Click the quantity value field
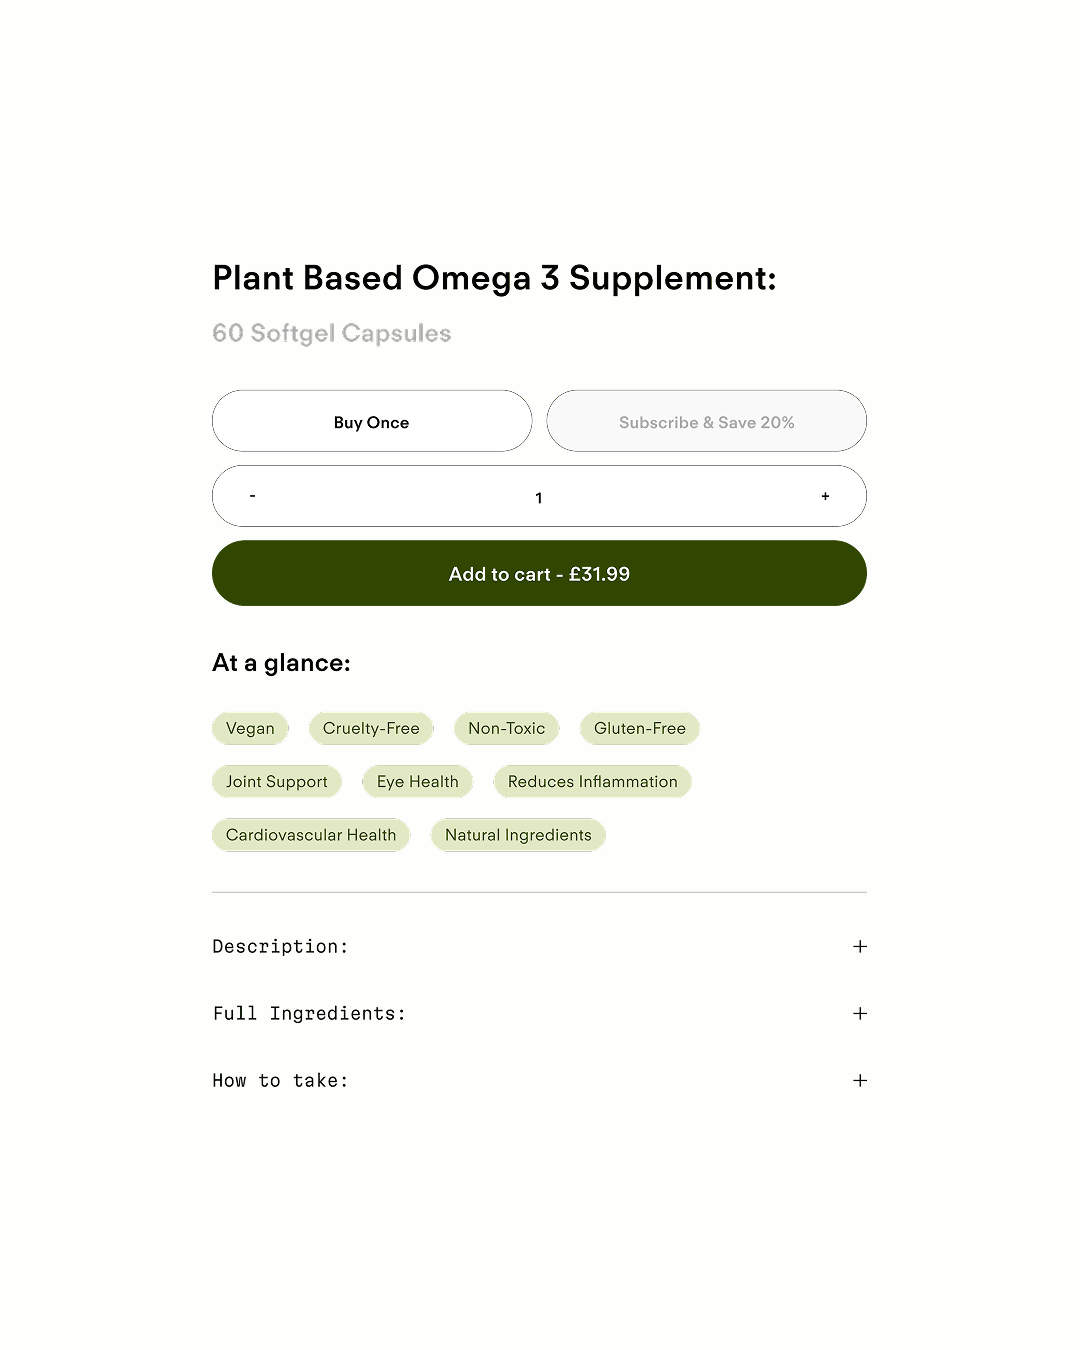The height and width of the screenshot is (1350, 1080). tap(539, 497)
